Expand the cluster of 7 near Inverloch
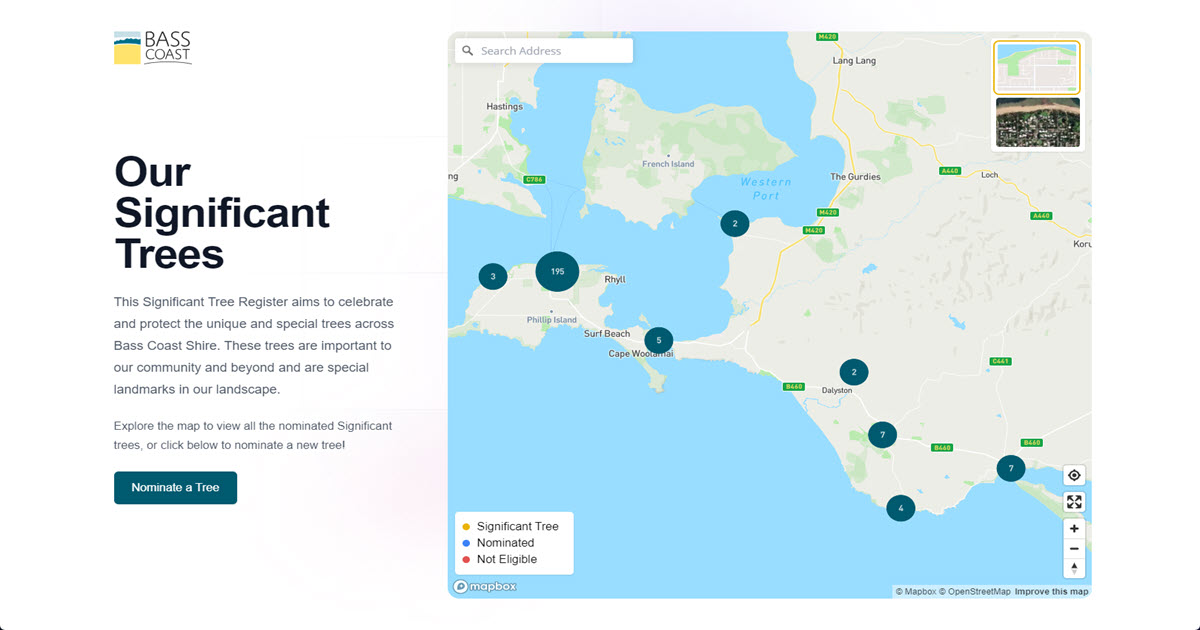Image resolution: width=1200 pixels, height=630 pixels. [1011, 467]
